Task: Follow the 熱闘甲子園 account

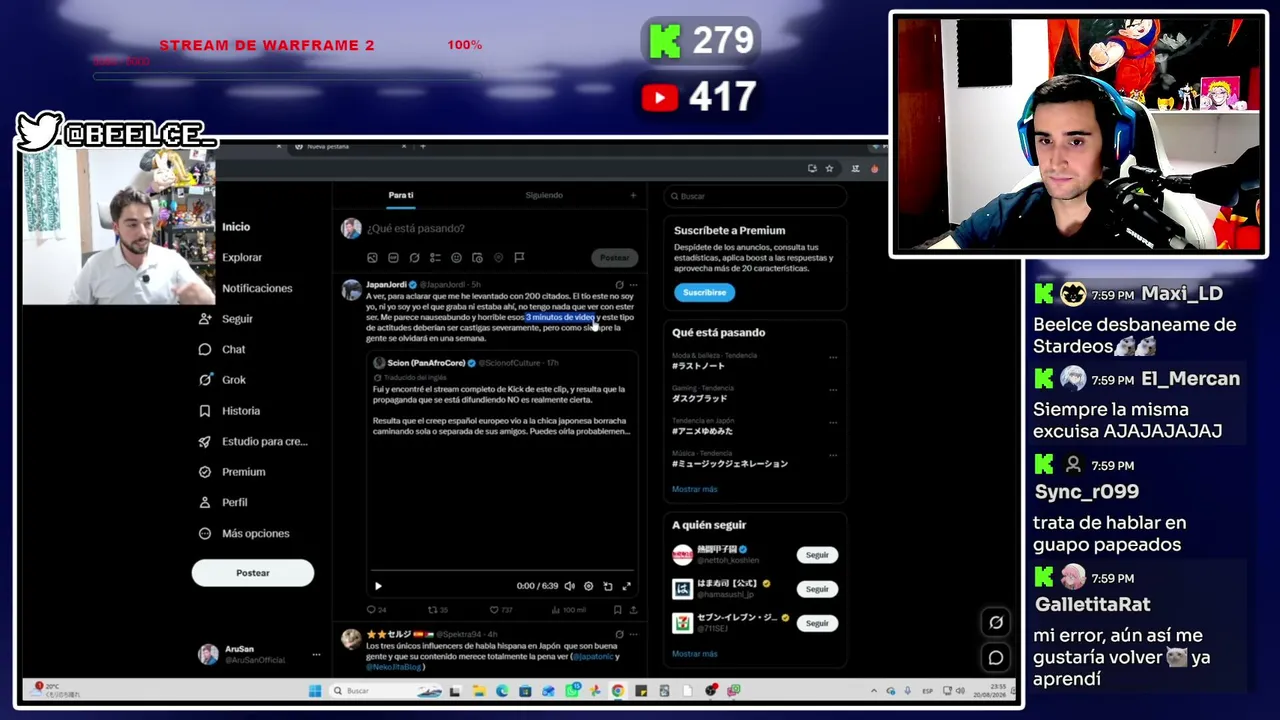Action: (817, 555)
